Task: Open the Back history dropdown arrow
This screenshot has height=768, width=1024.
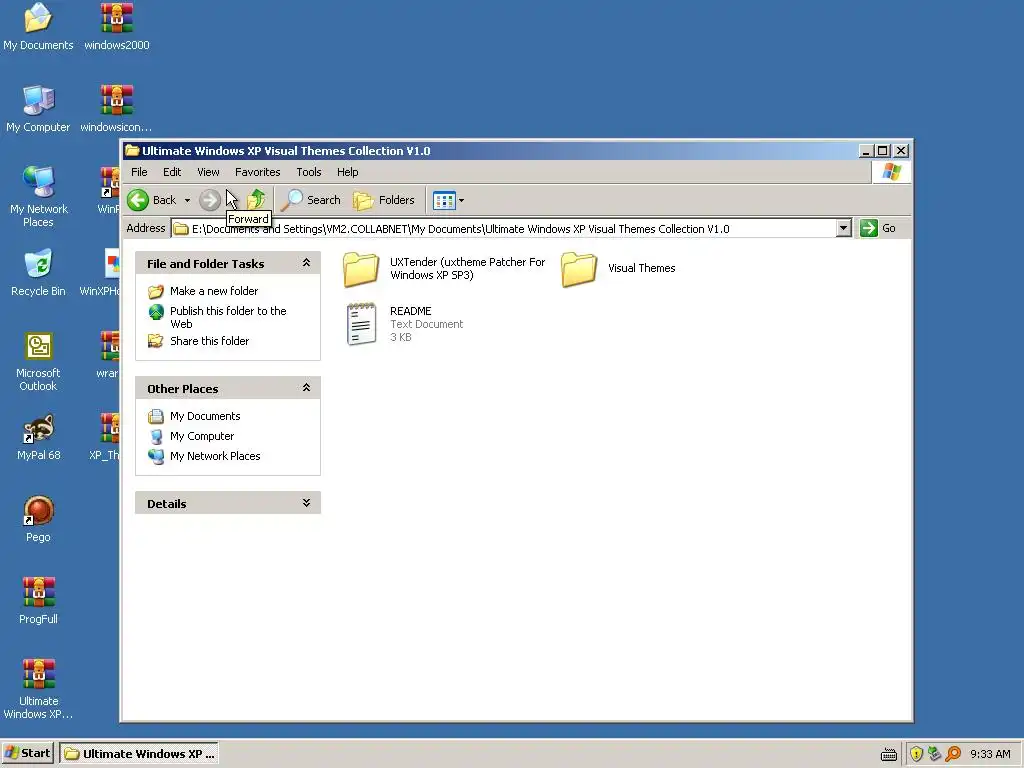Action: 187,200
